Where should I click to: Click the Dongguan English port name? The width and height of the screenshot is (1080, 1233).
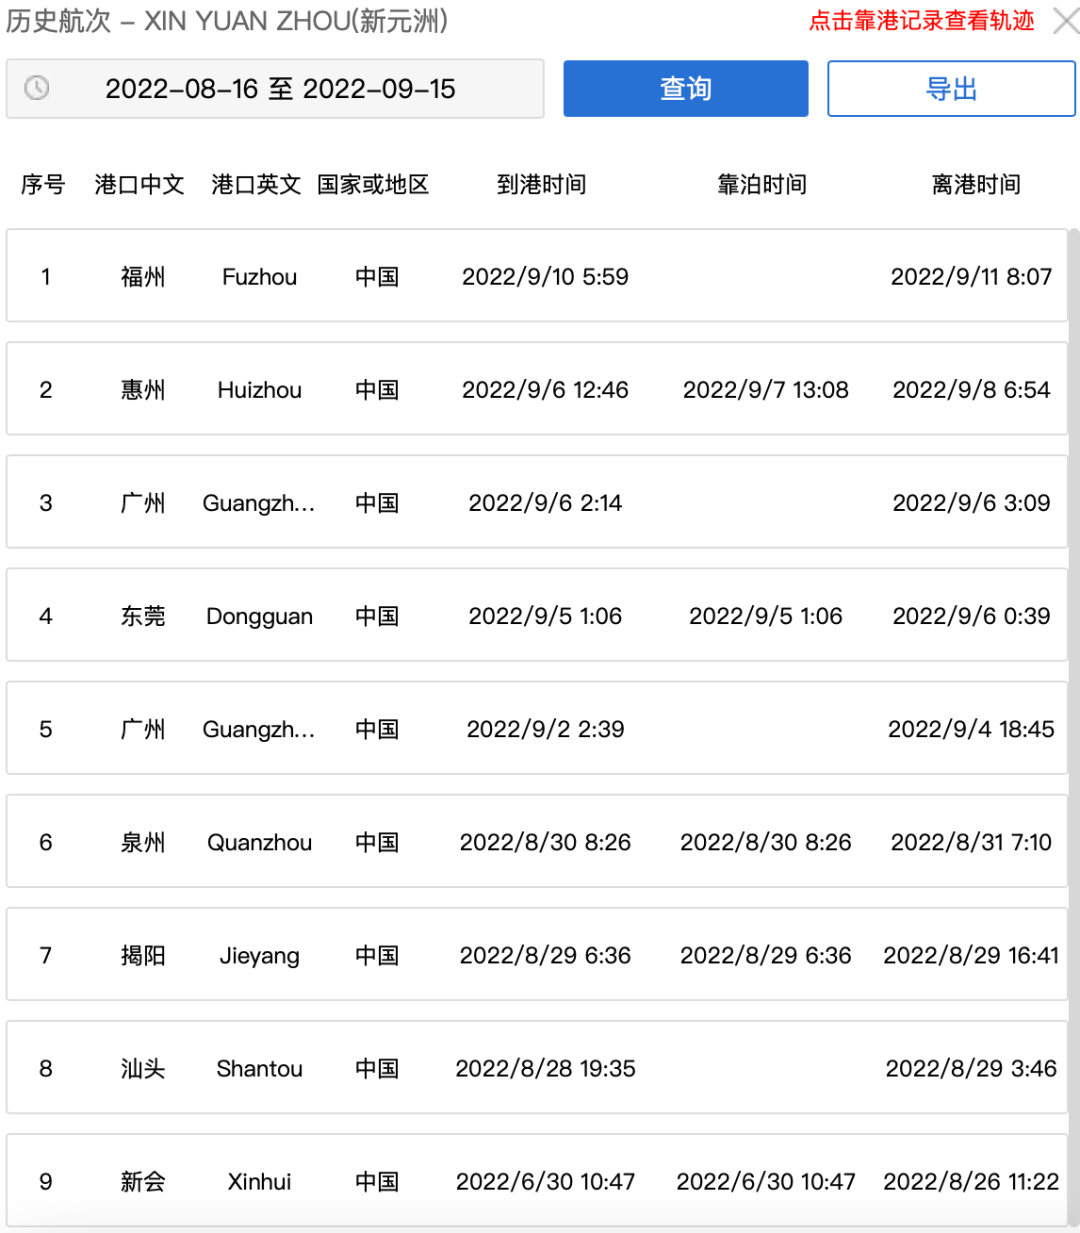(259, 616)
